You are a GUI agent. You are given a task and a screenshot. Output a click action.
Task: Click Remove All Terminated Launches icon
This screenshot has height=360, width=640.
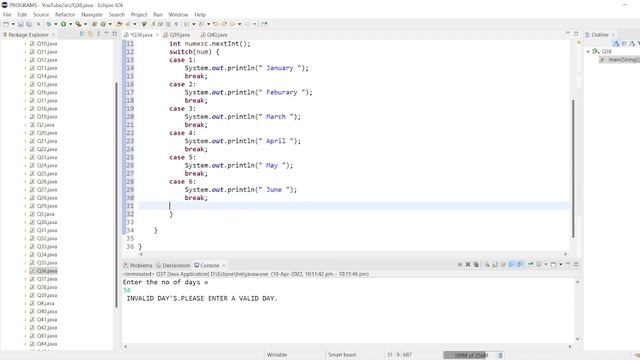click(x=476, y=264)
